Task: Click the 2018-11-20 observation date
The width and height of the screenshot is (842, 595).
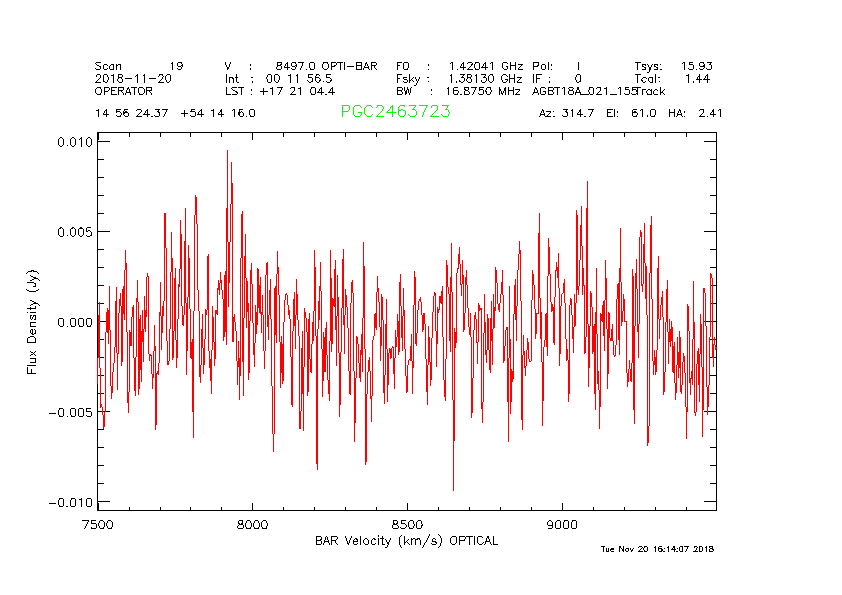Action: (134, 78)
